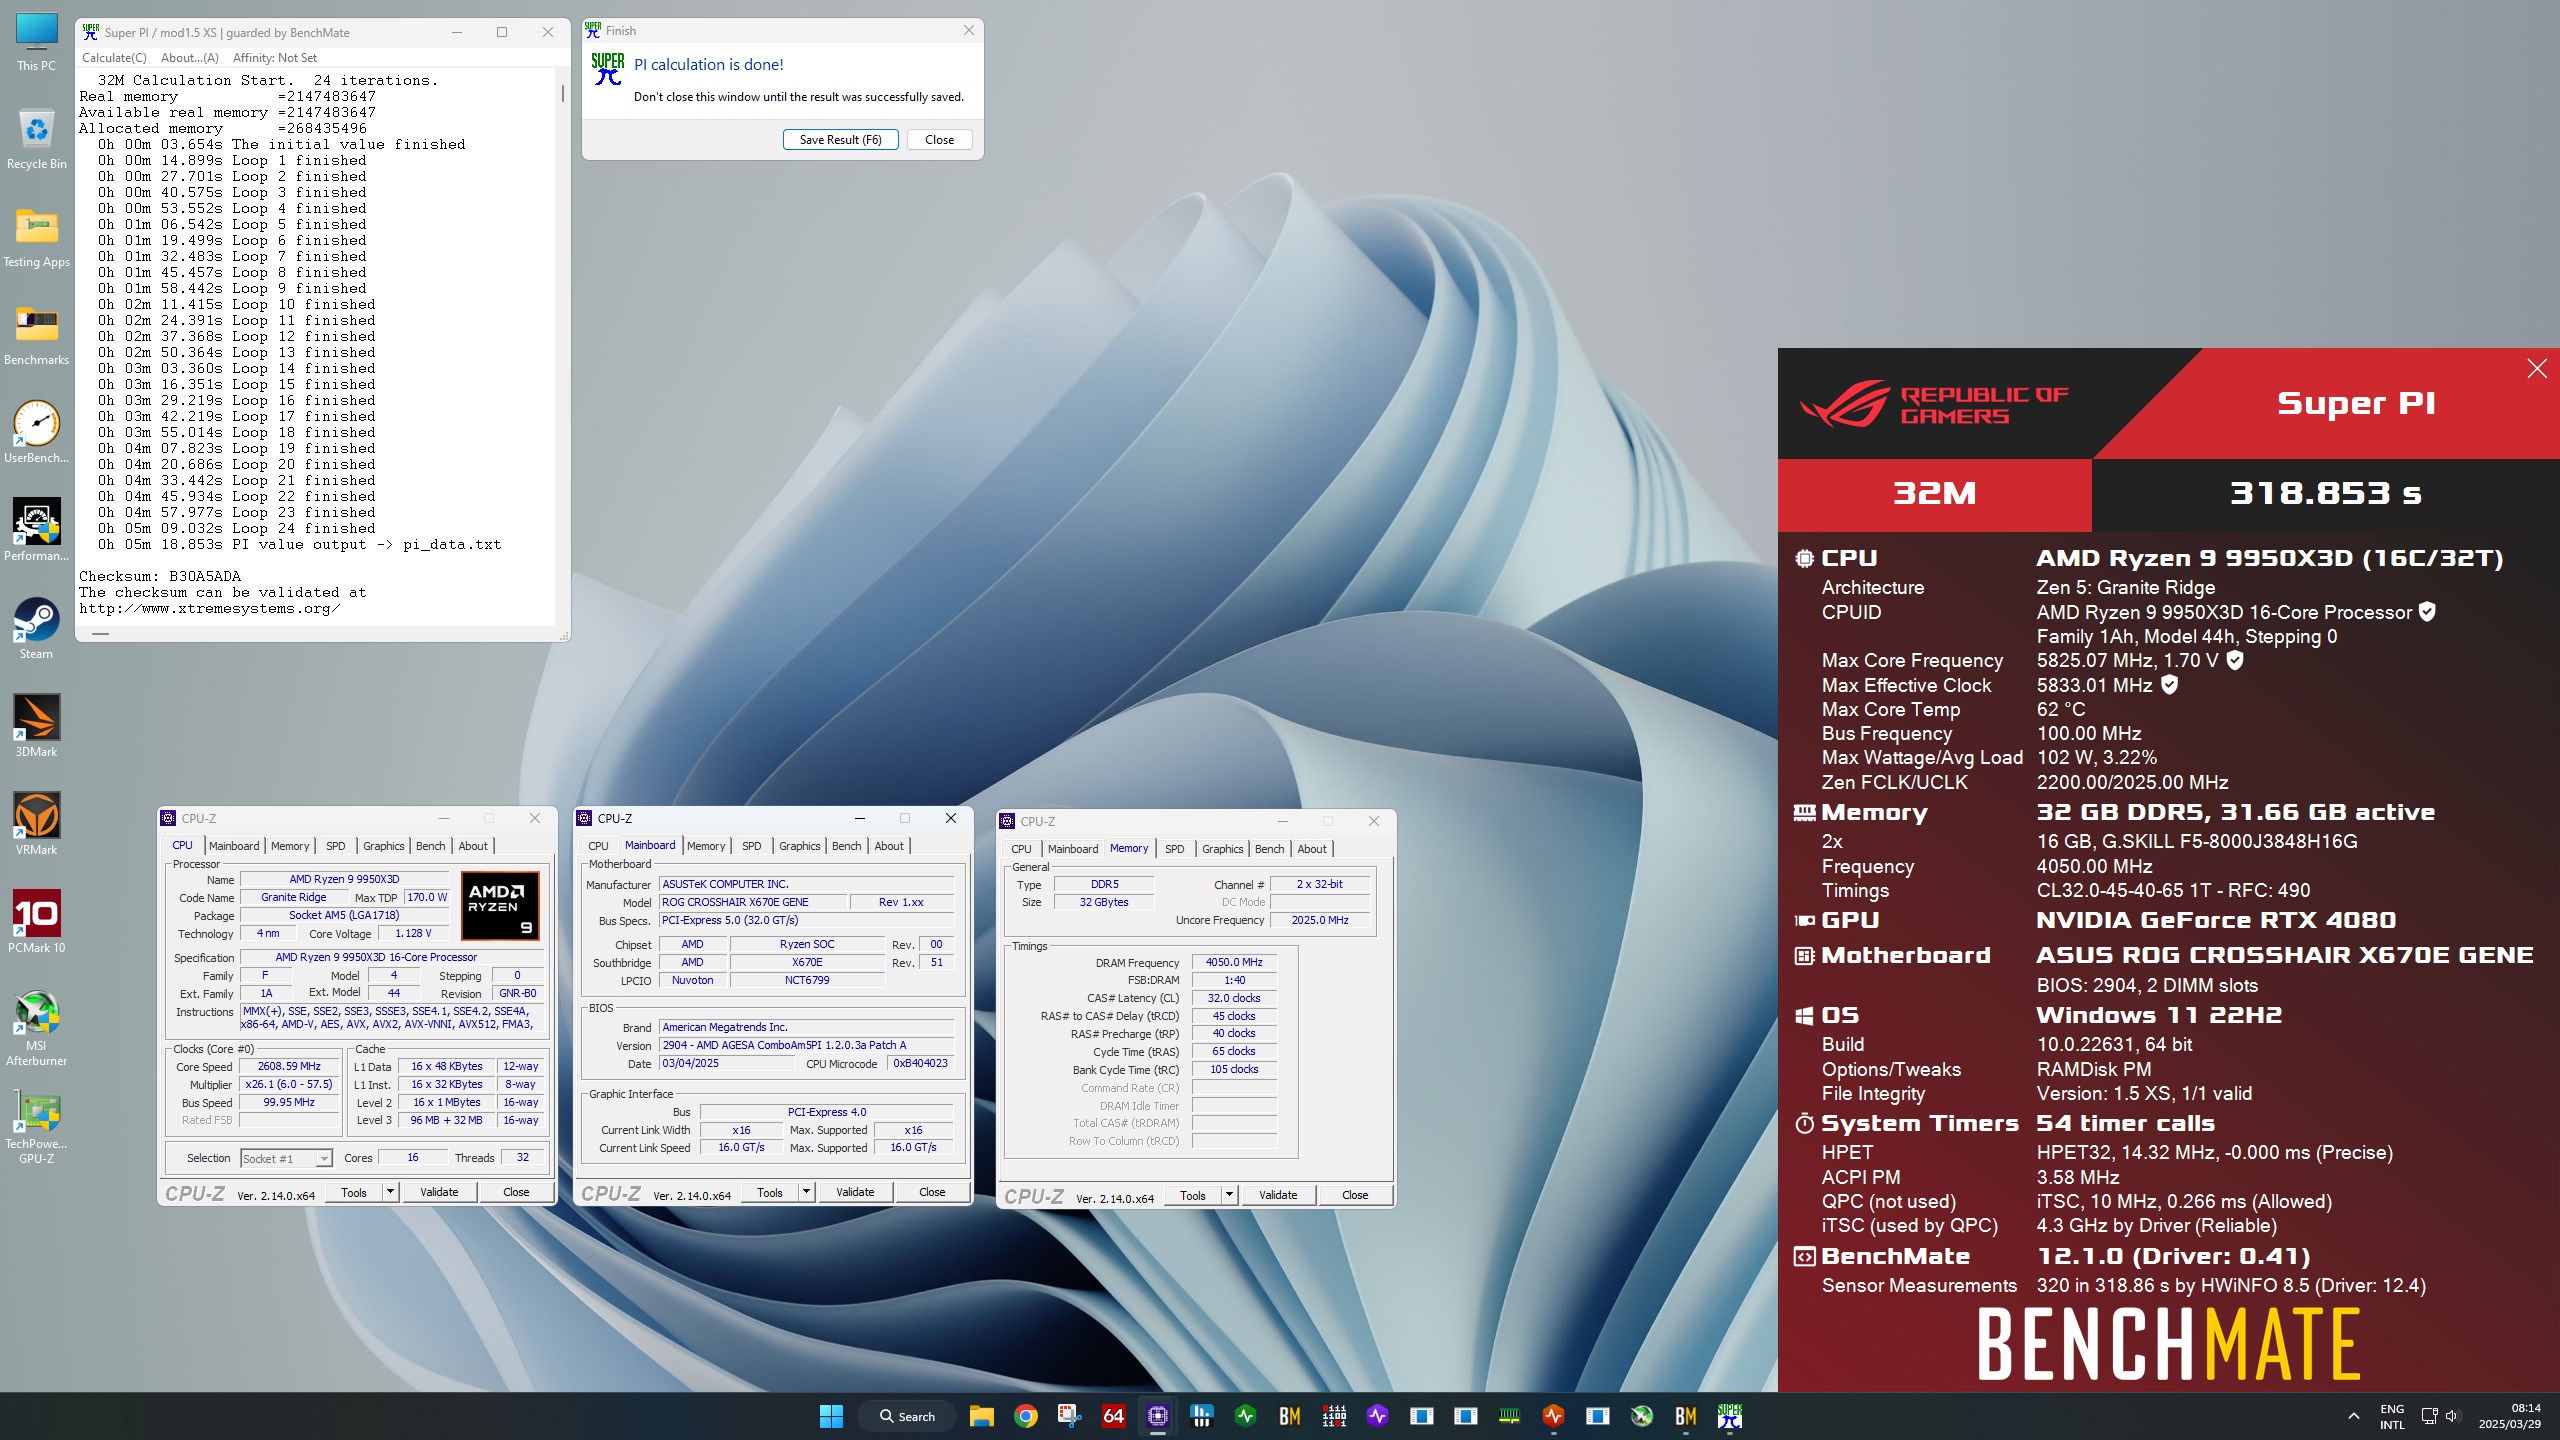This screenshot has height=1440, width=2560.
Task: Launch UserBenchmark from the desktop
Action: point(36,432)
